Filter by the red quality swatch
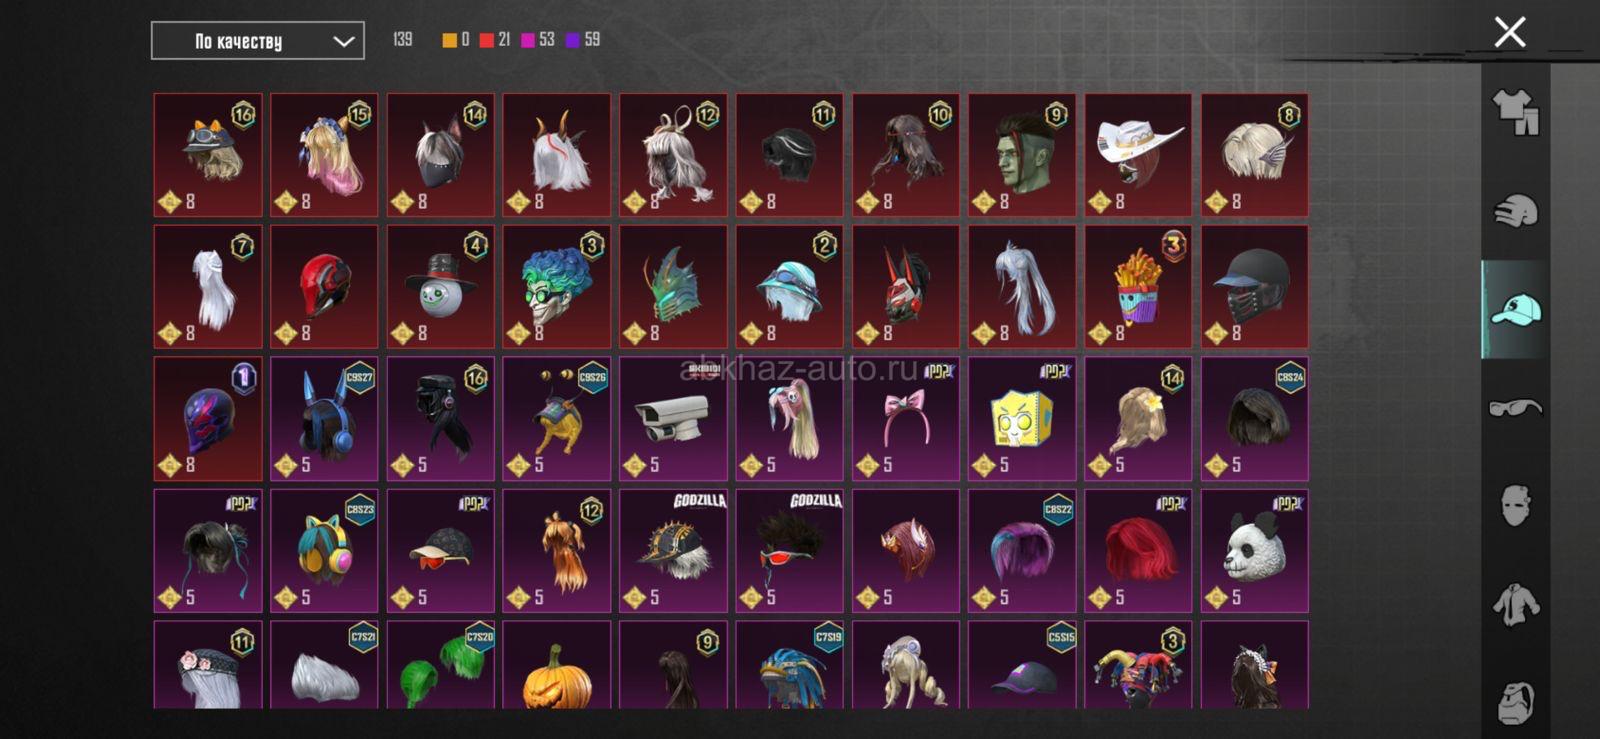This screenshot has height=739, width=1600. (486, 40)
